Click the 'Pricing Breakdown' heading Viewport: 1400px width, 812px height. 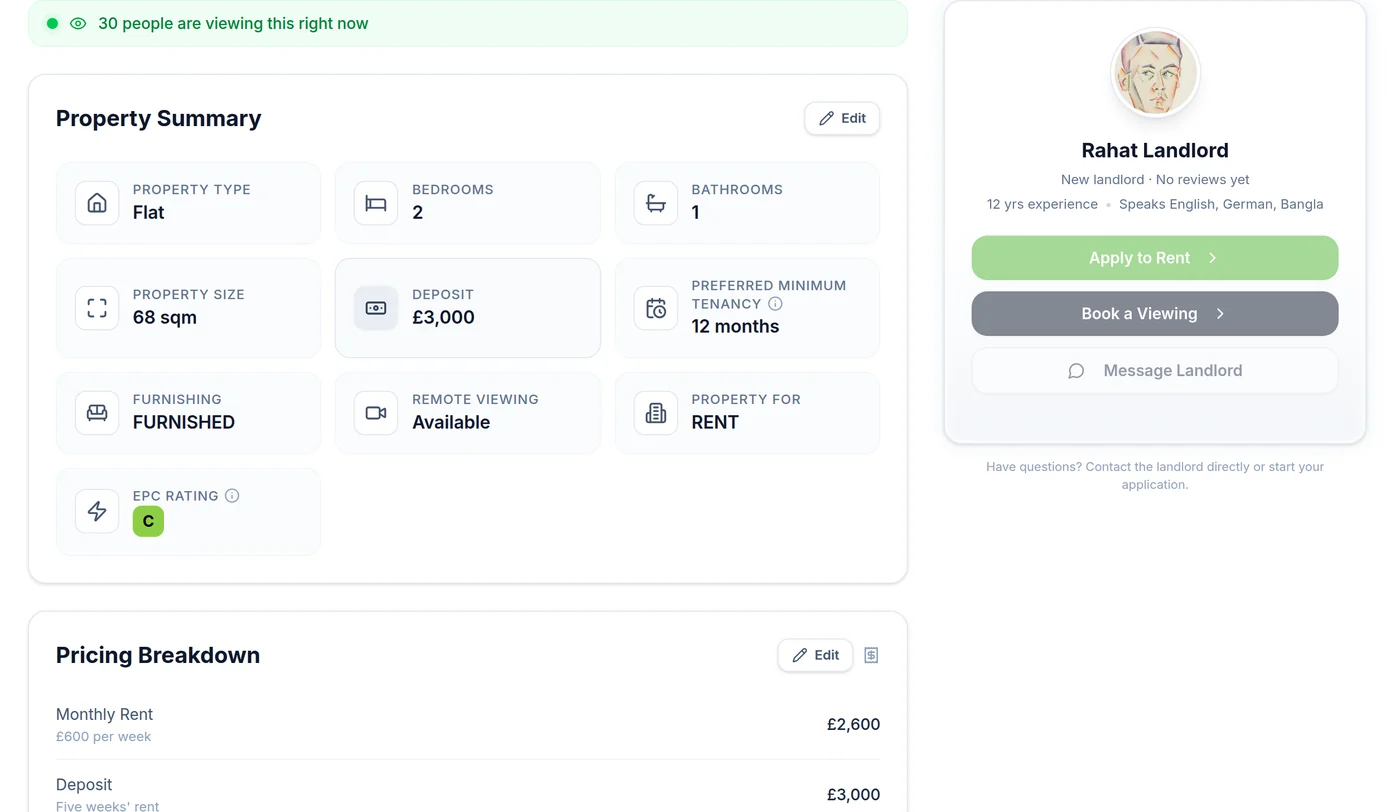point(158,655)
